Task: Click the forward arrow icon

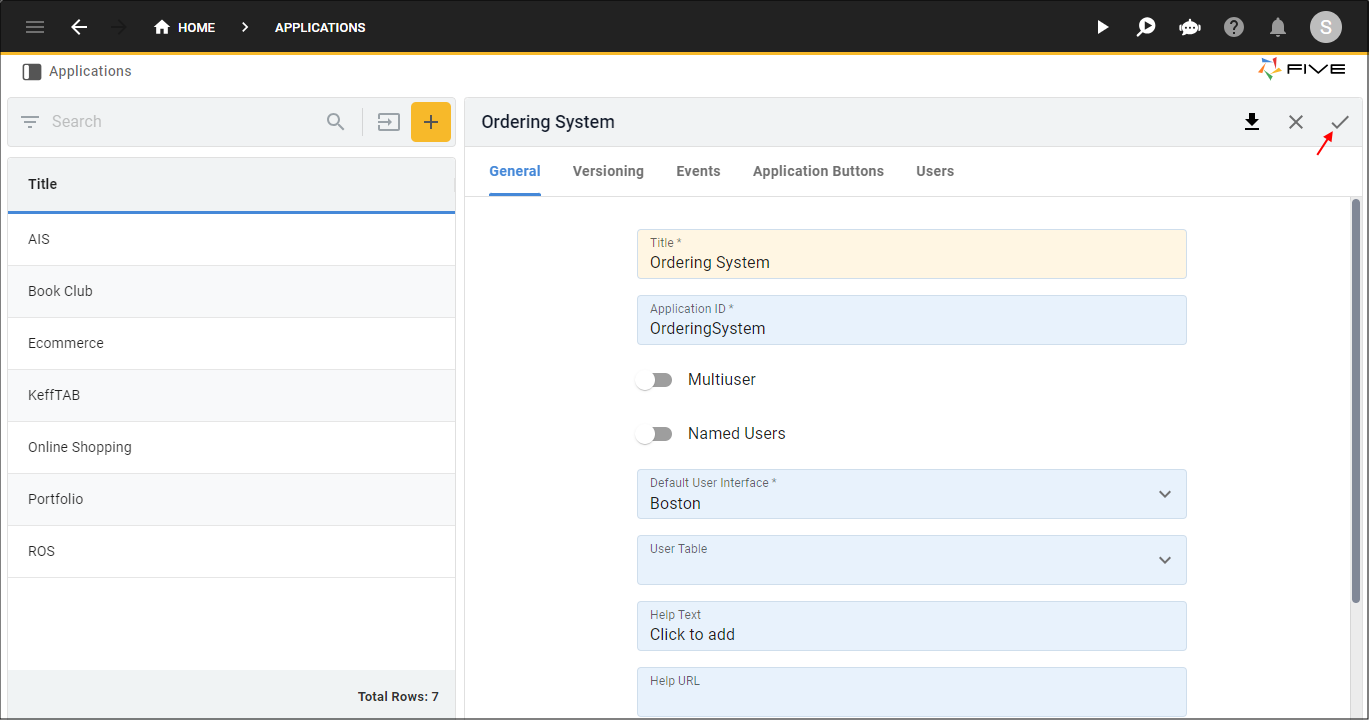Action: click(x=119, y=27)
